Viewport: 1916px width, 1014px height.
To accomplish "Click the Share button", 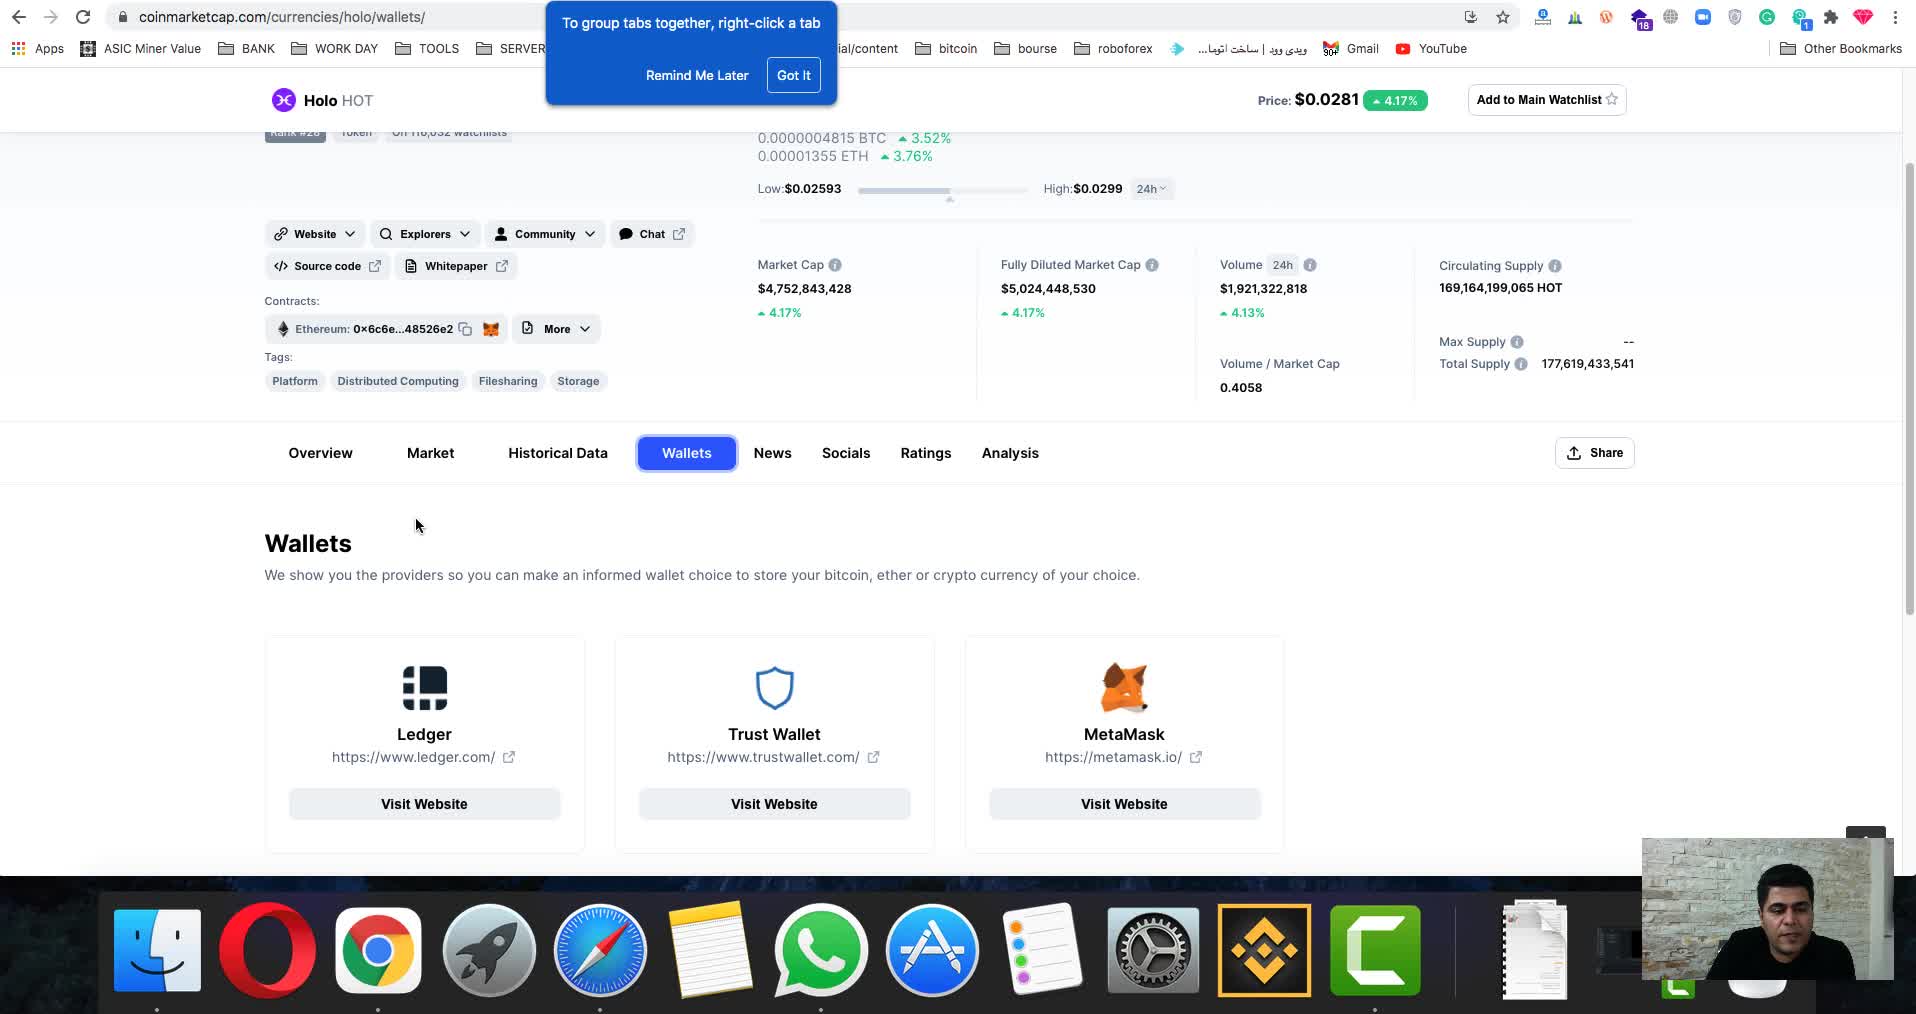I will 1595,453.
